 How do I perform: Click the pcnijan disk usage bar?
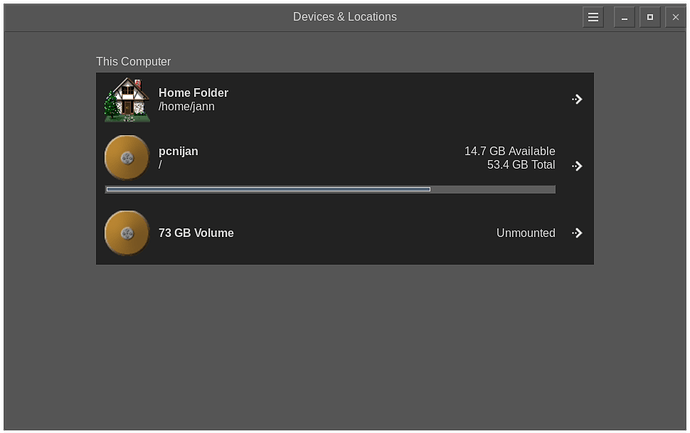click(330, 189)
